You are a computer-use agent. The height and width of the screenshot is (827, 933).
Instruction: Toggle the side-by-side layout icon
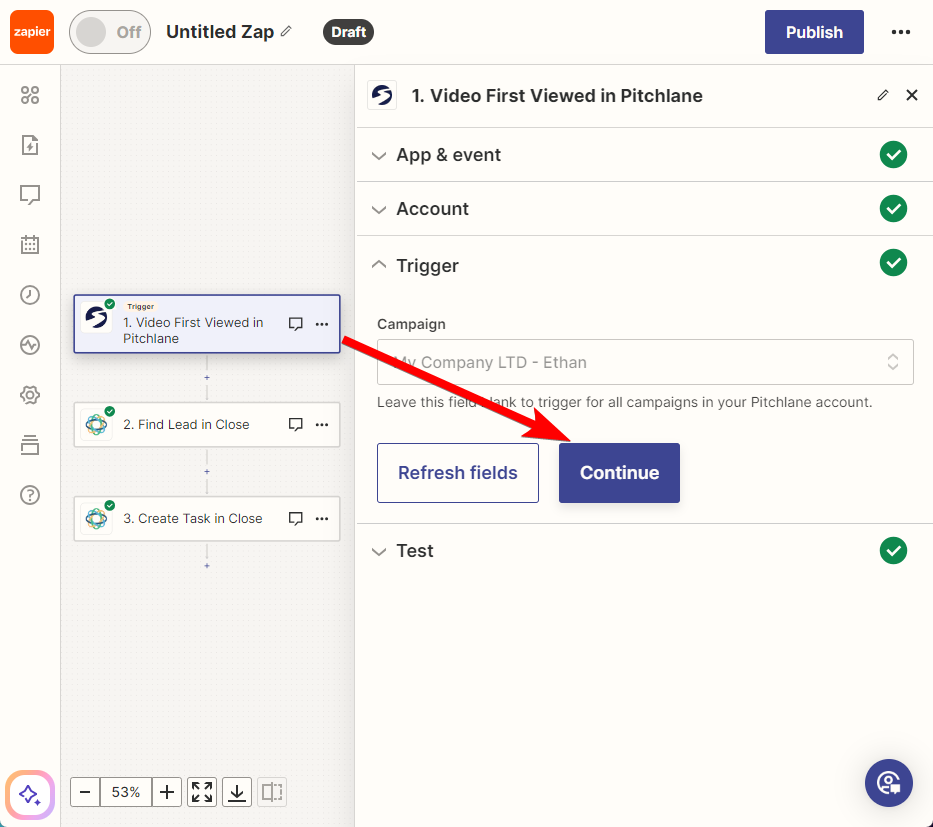pos(272,792)
